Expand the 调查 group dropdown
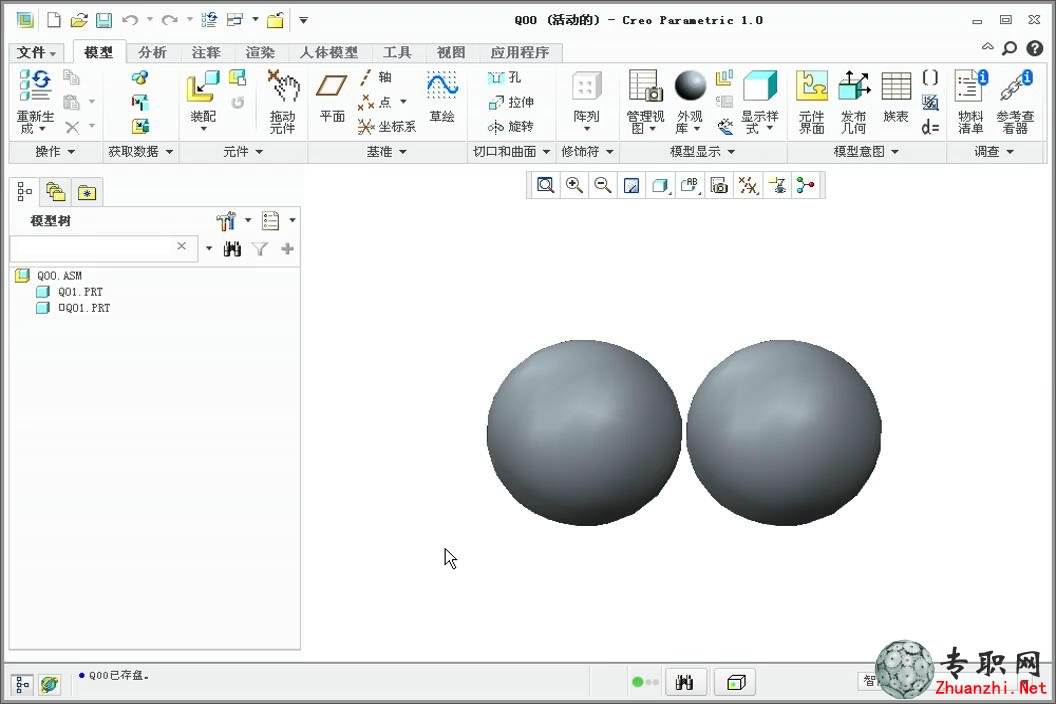 pos(994,152)
